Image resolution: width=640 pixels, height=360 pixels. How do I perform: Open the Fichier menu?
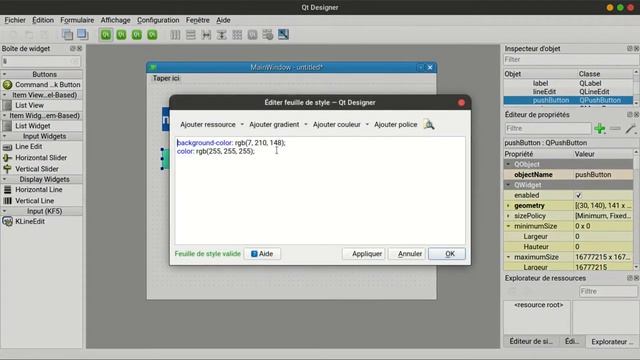(15, 20)
